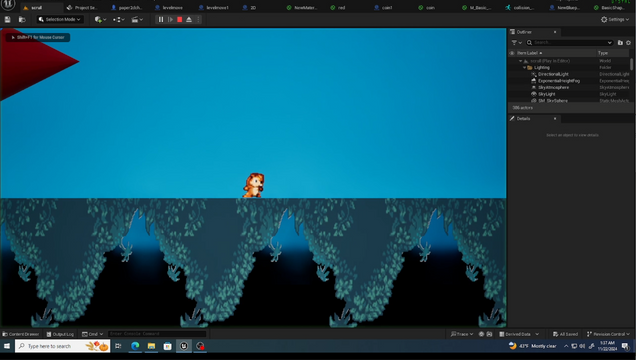Open the Cinematics clapperboard dropdown
Image resolution: width=636 pixels, height=360 pixels.
pyautogui.click(x=137, y=19)
